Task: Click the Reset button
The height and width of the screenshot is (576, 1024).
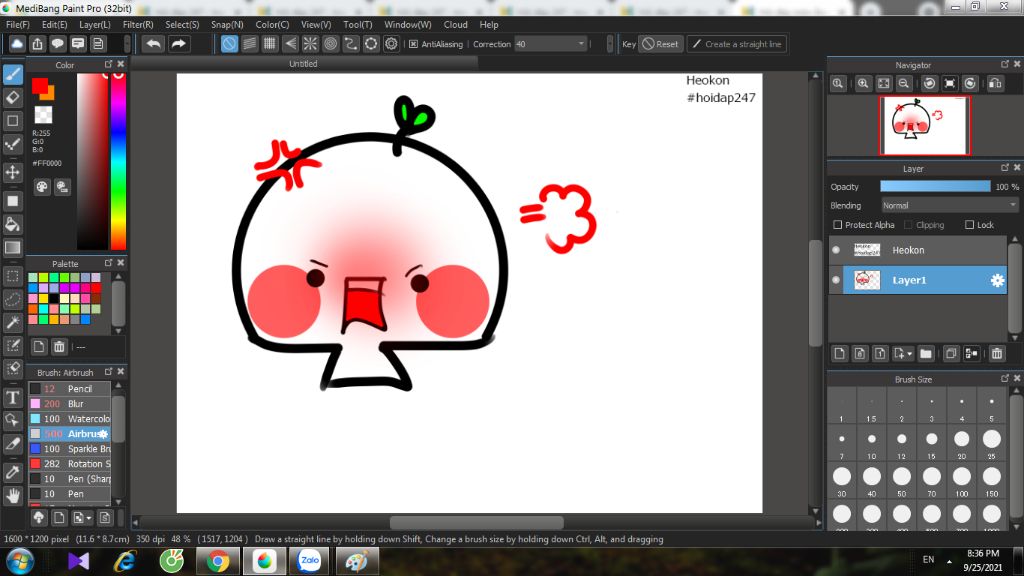Action: [x=660, y=44]
